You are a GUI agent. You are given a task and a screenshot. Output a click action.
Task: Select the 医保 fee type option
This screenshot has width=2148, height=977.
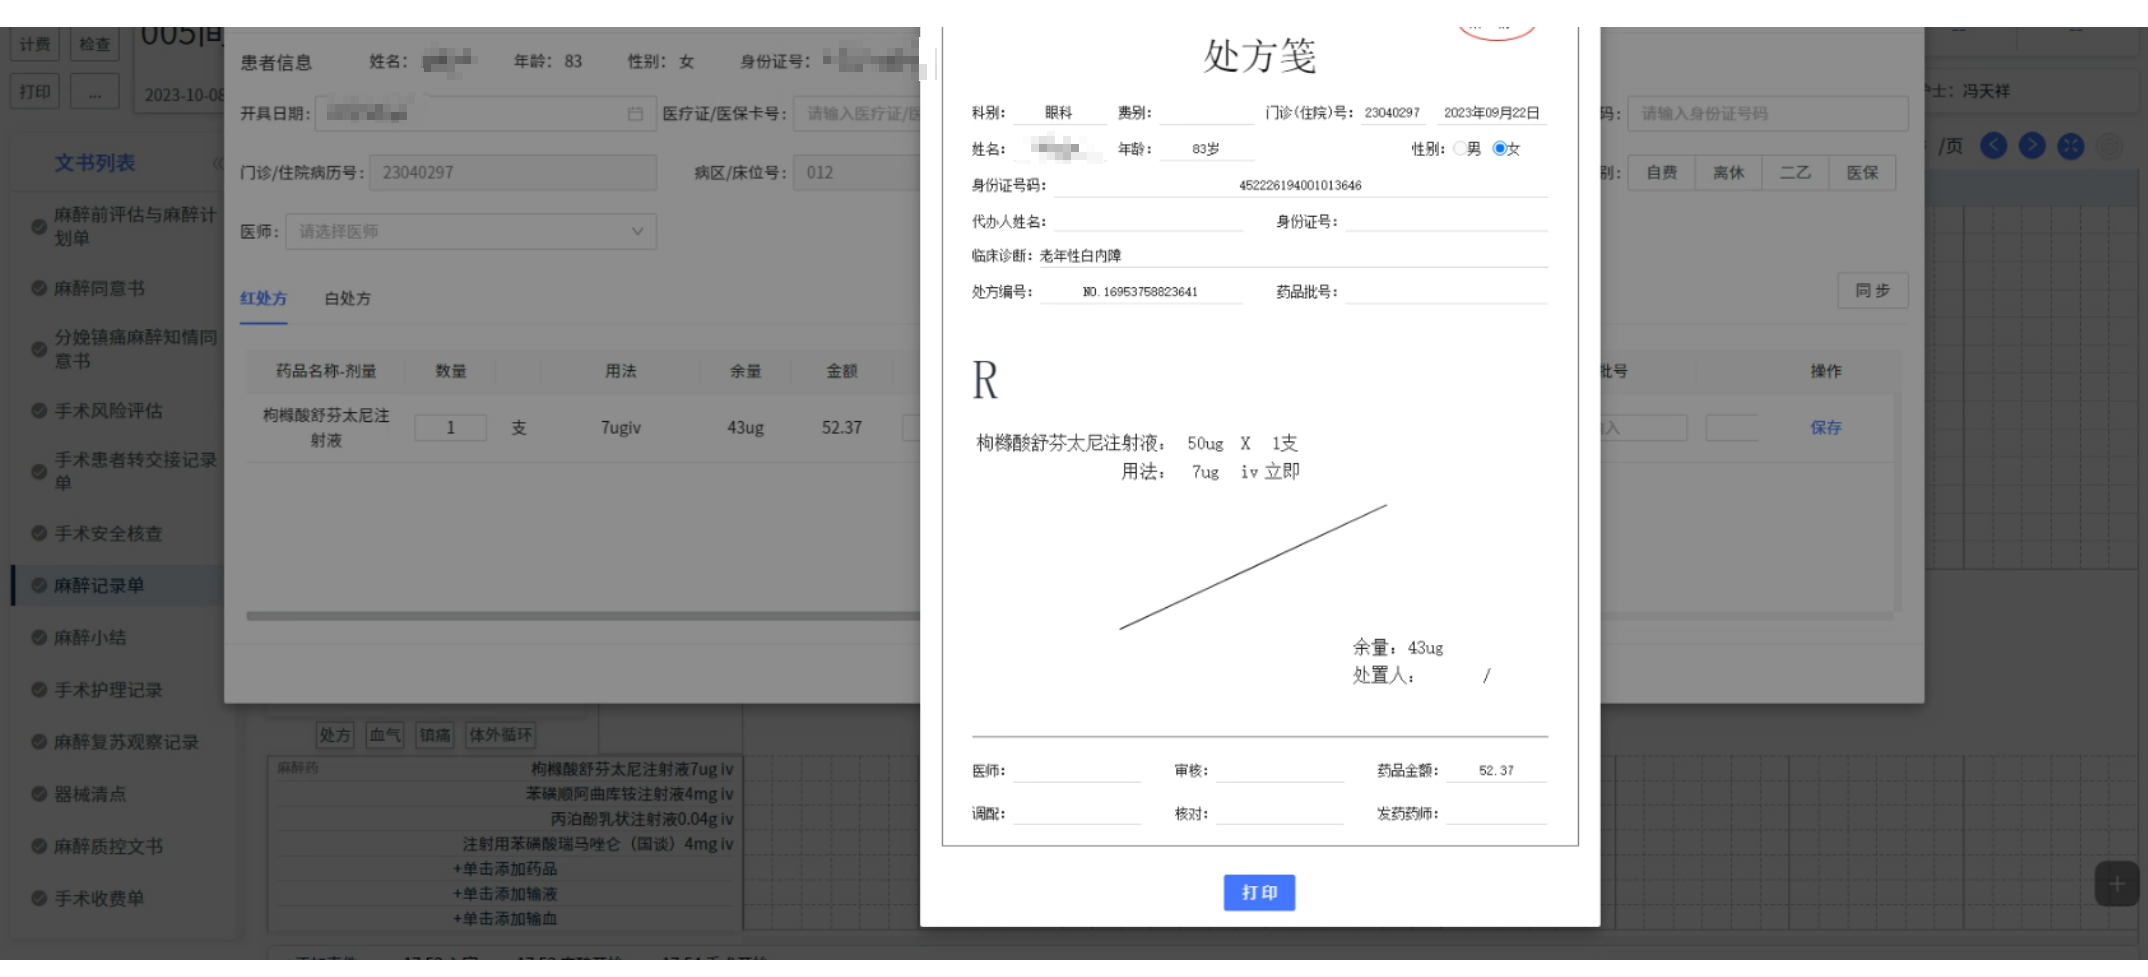coord(1862,172)
